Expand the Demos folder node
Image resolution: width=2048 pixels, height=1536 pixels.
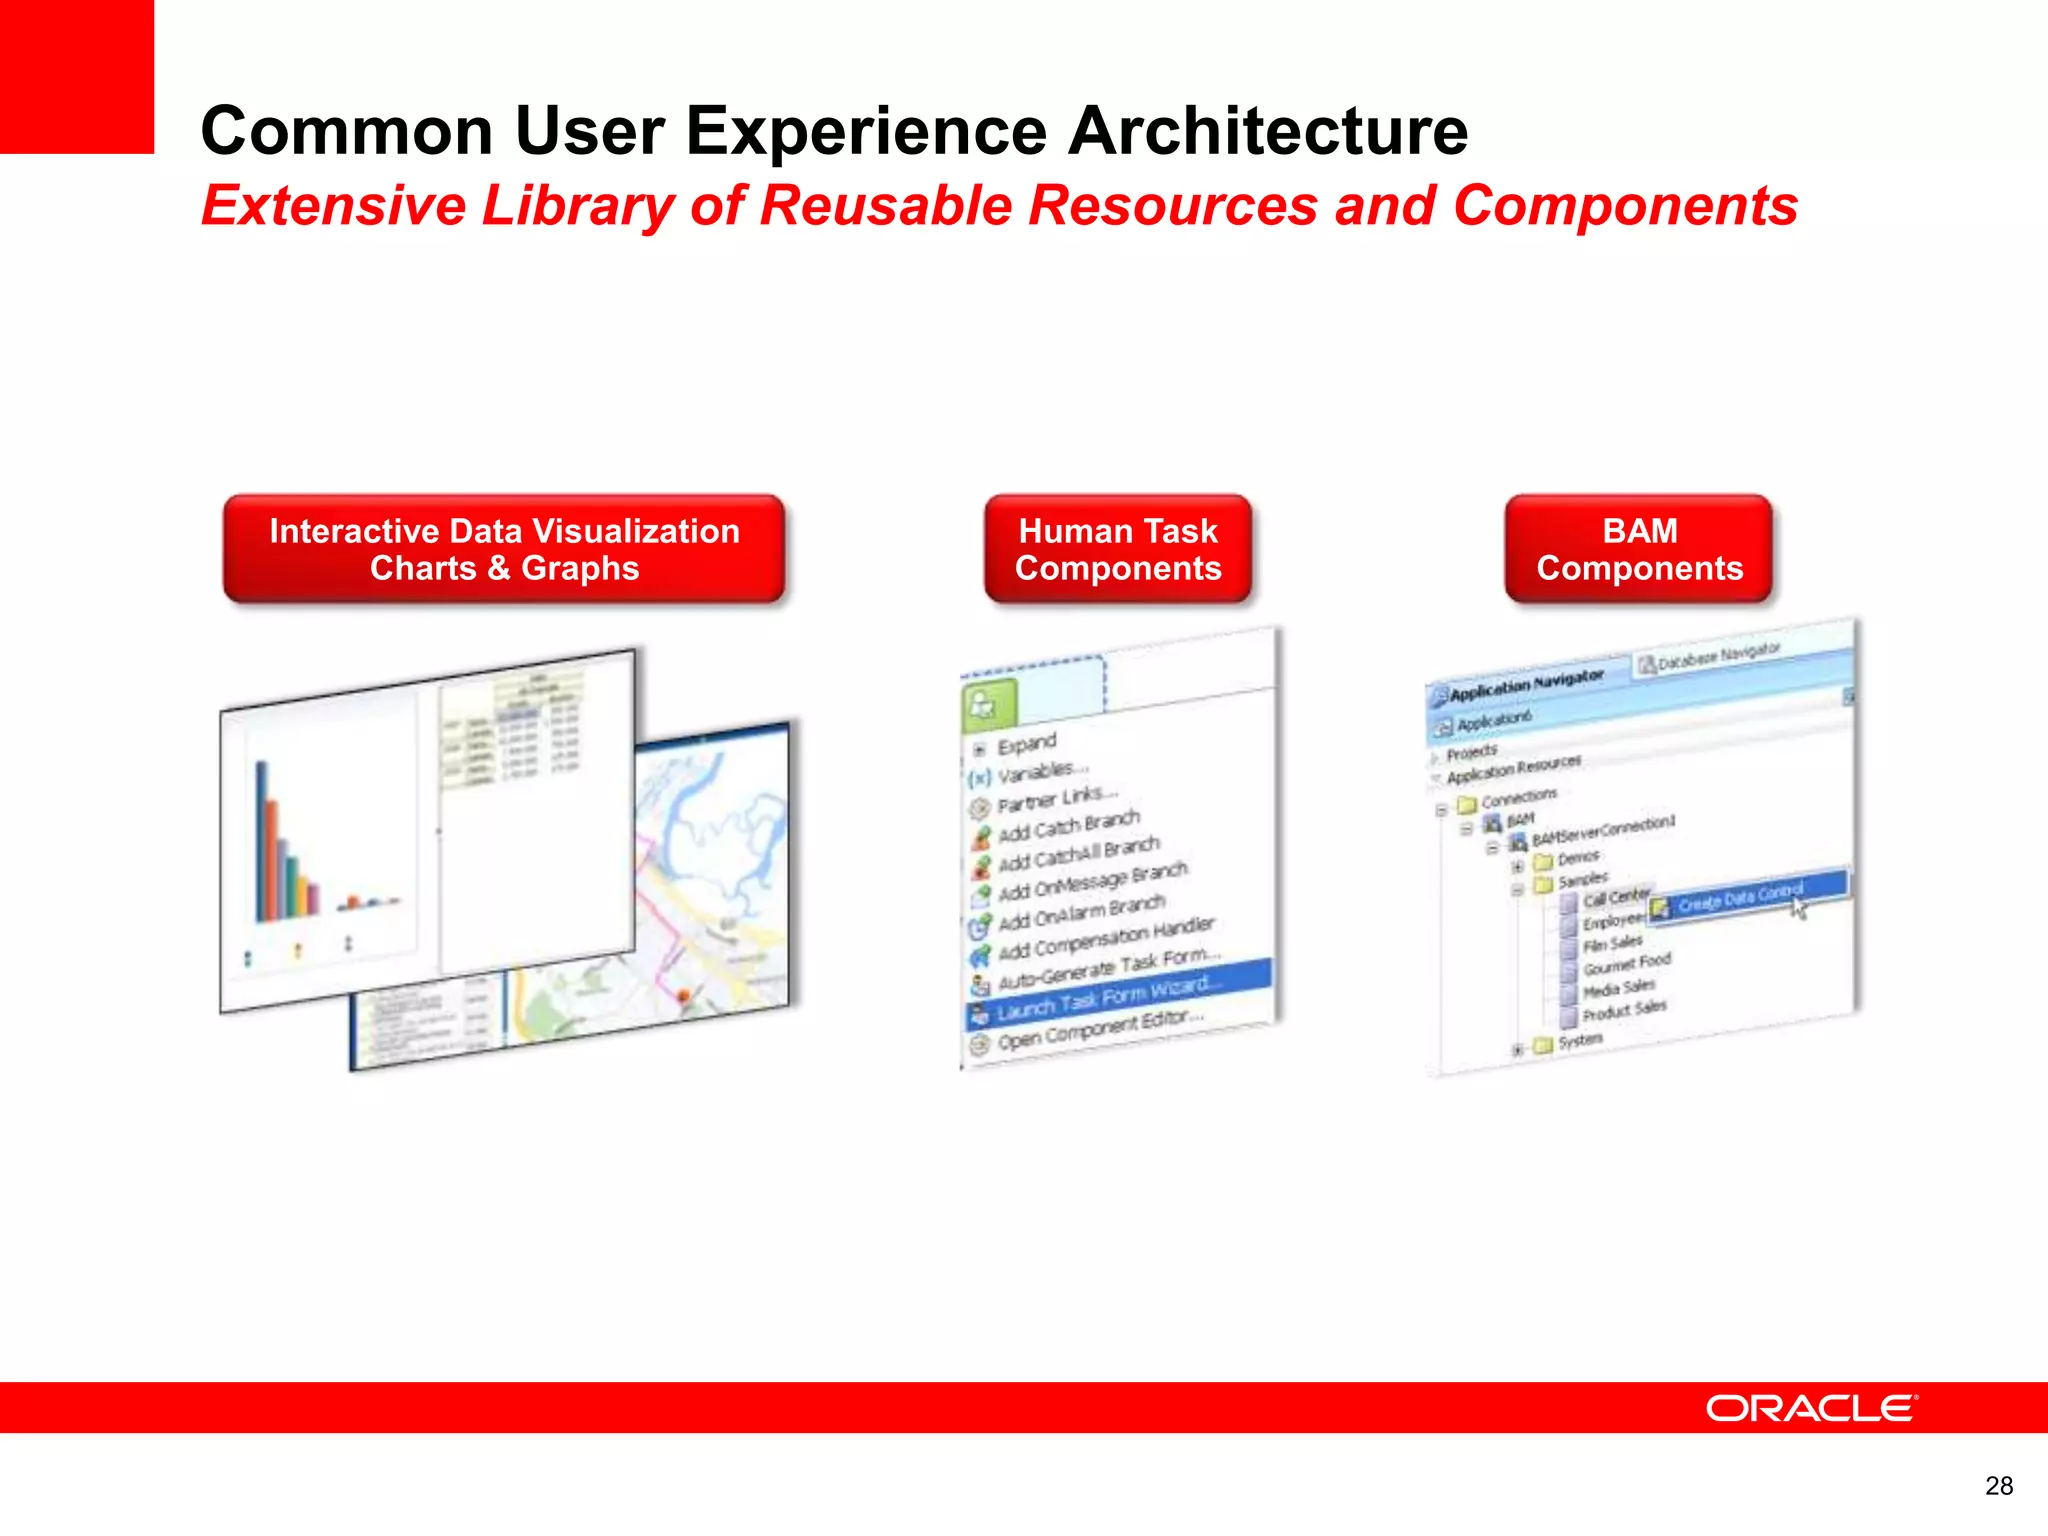(x=1518, y=866)
